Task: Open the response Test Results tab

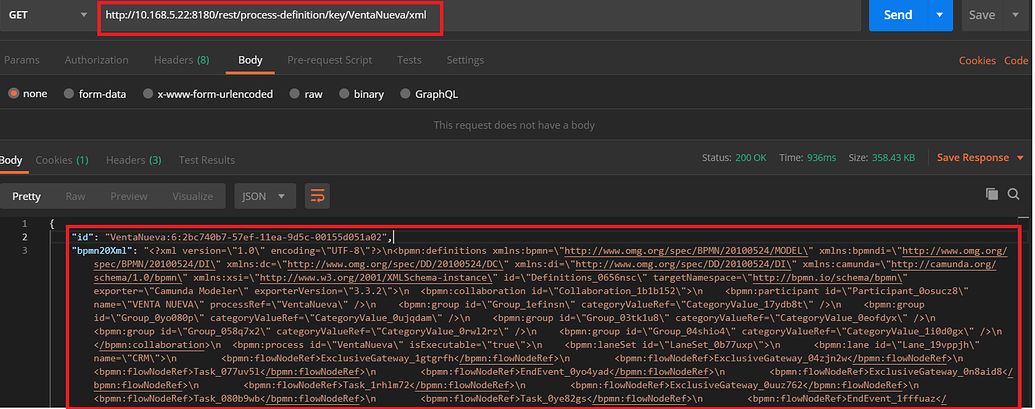Action: click(x=206, y=160)
